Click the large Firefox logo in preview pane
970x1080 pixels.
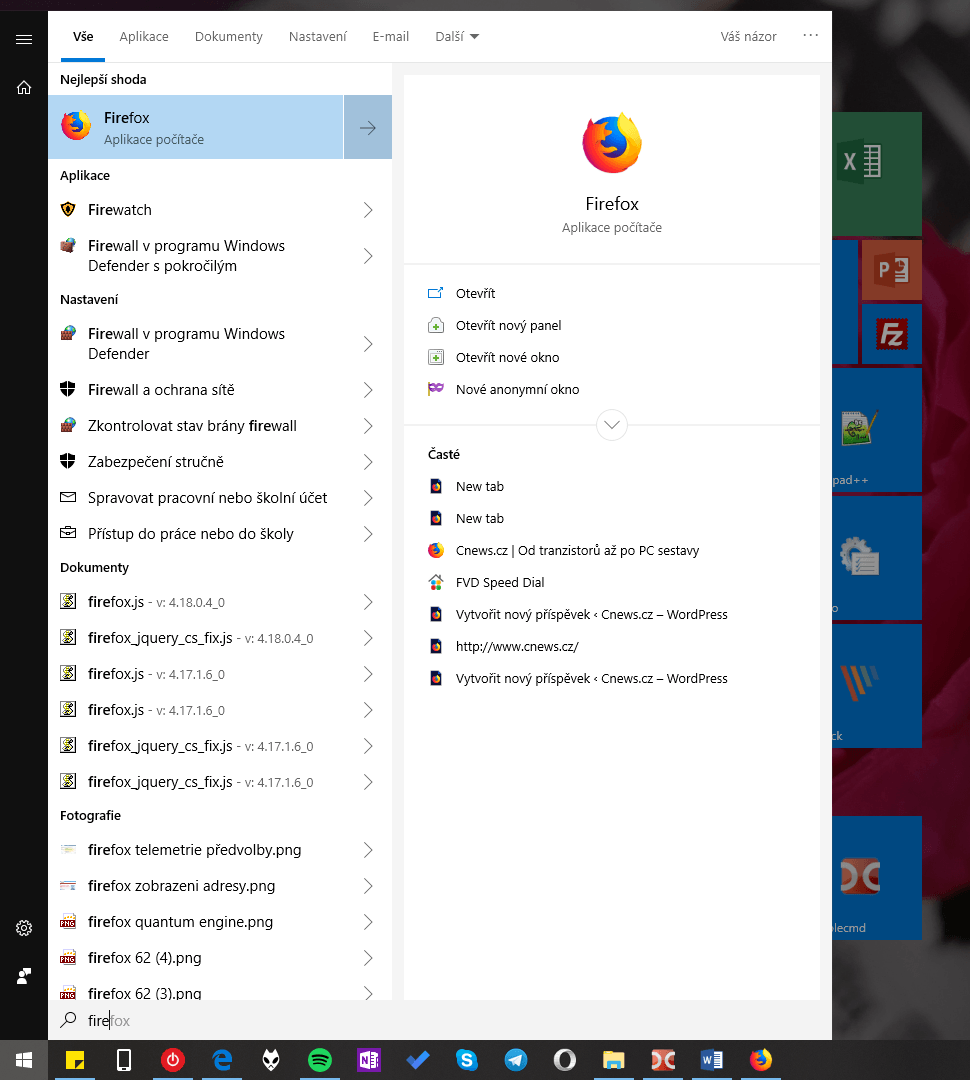click(612, 143)
